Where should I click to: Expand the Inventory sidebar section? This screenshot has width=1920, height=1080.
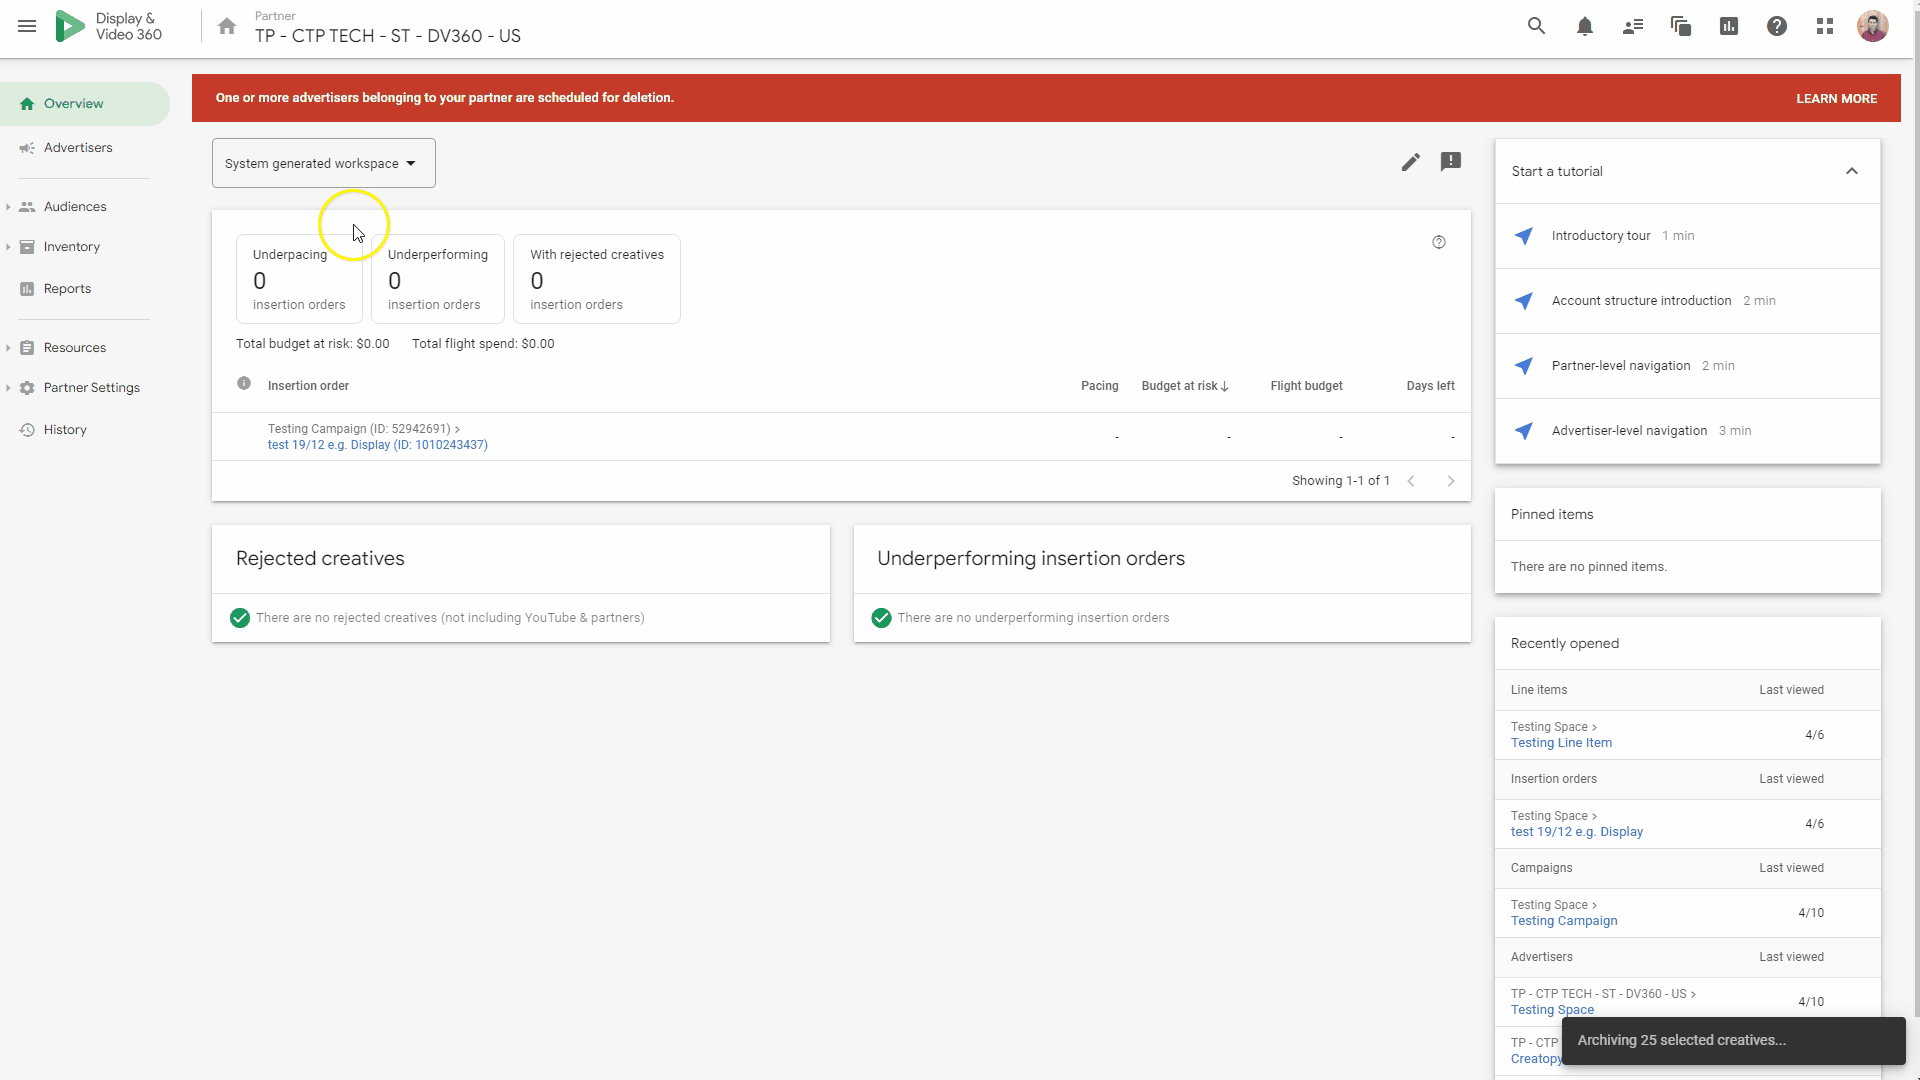pos(8,247)
